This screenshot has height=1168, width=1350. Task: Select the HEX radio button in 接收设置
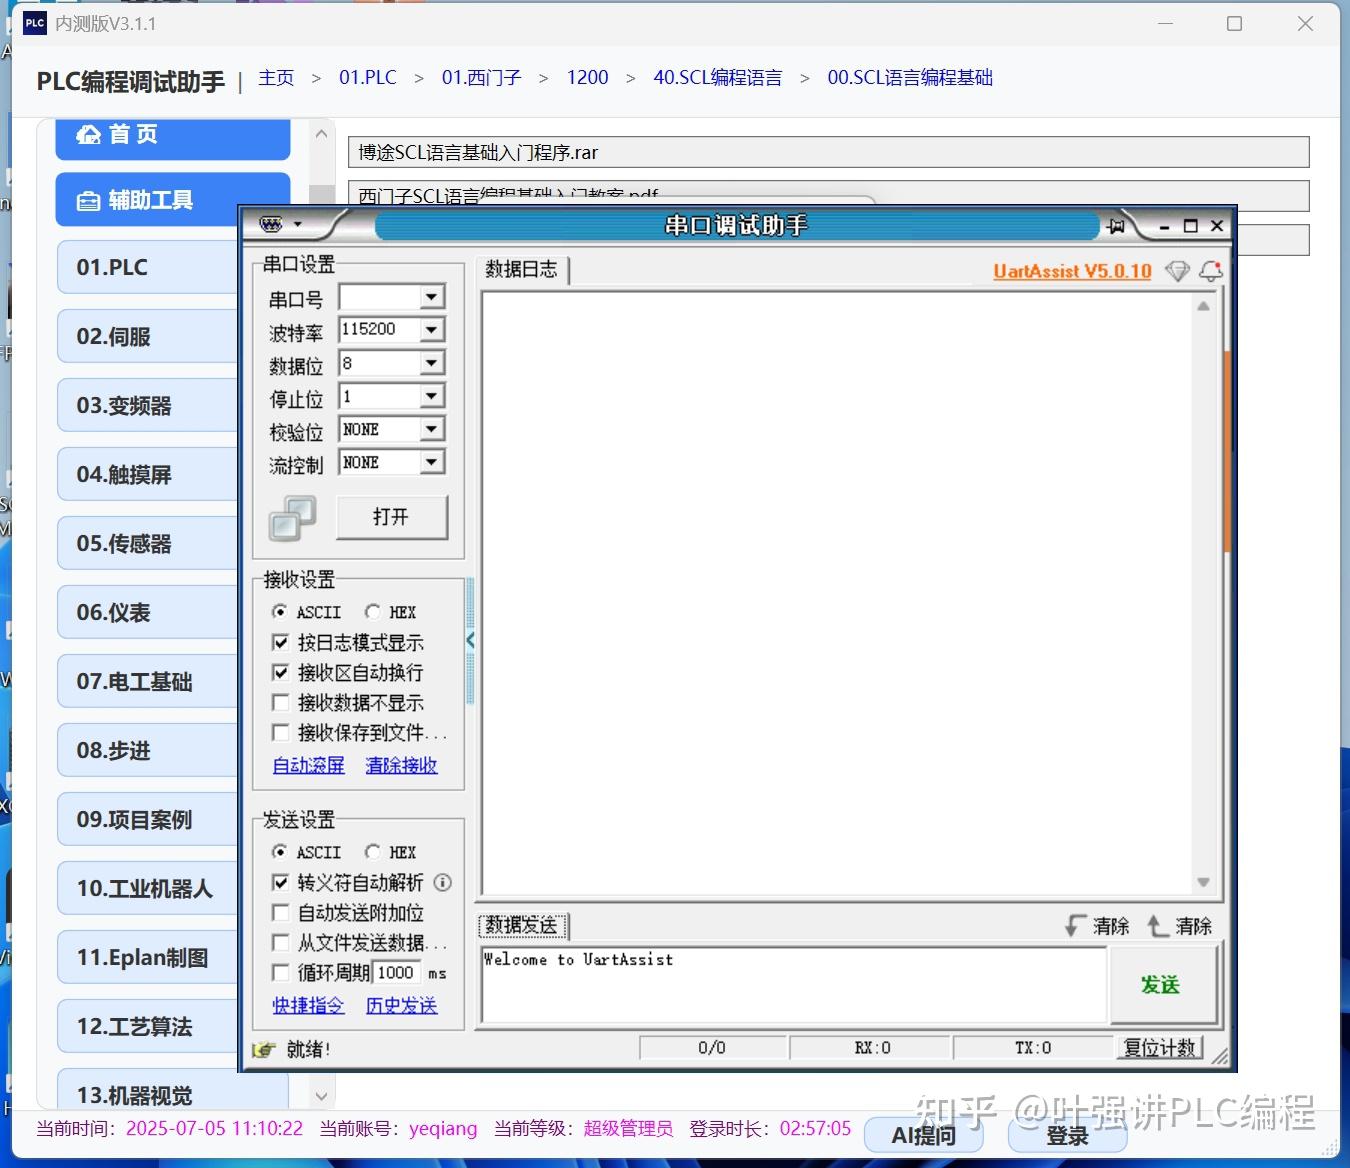pyautogui.click(x=372, y=611)
